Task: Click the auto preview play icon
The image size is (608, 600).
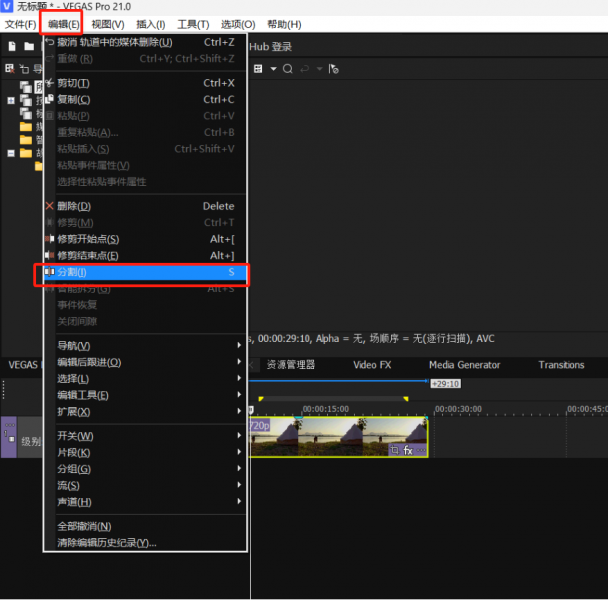Action: pos(333,69)
